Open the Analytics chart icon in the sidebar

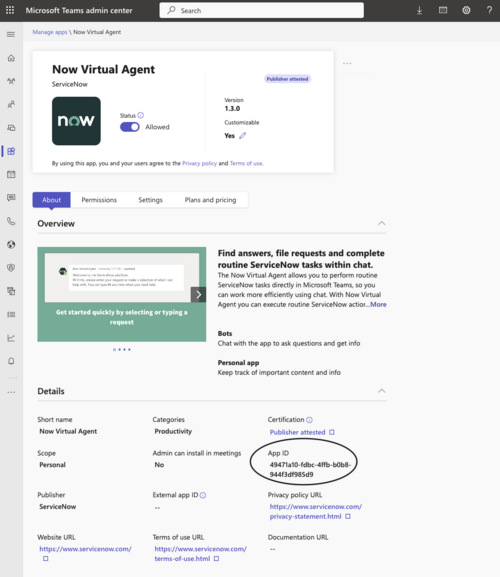(x=11, y=338)
